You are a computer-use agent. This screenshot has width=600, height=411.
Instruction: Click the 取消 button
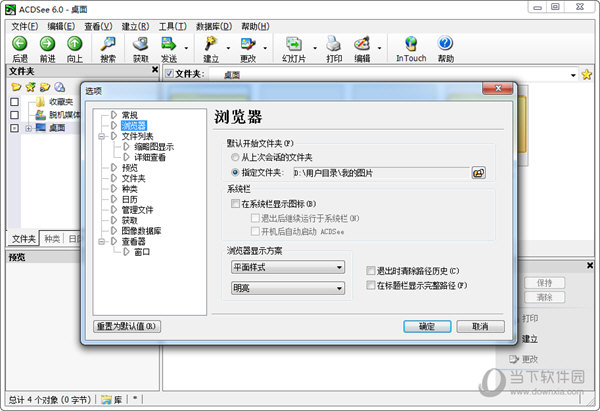pyautogui.click(x=480, y=326)
